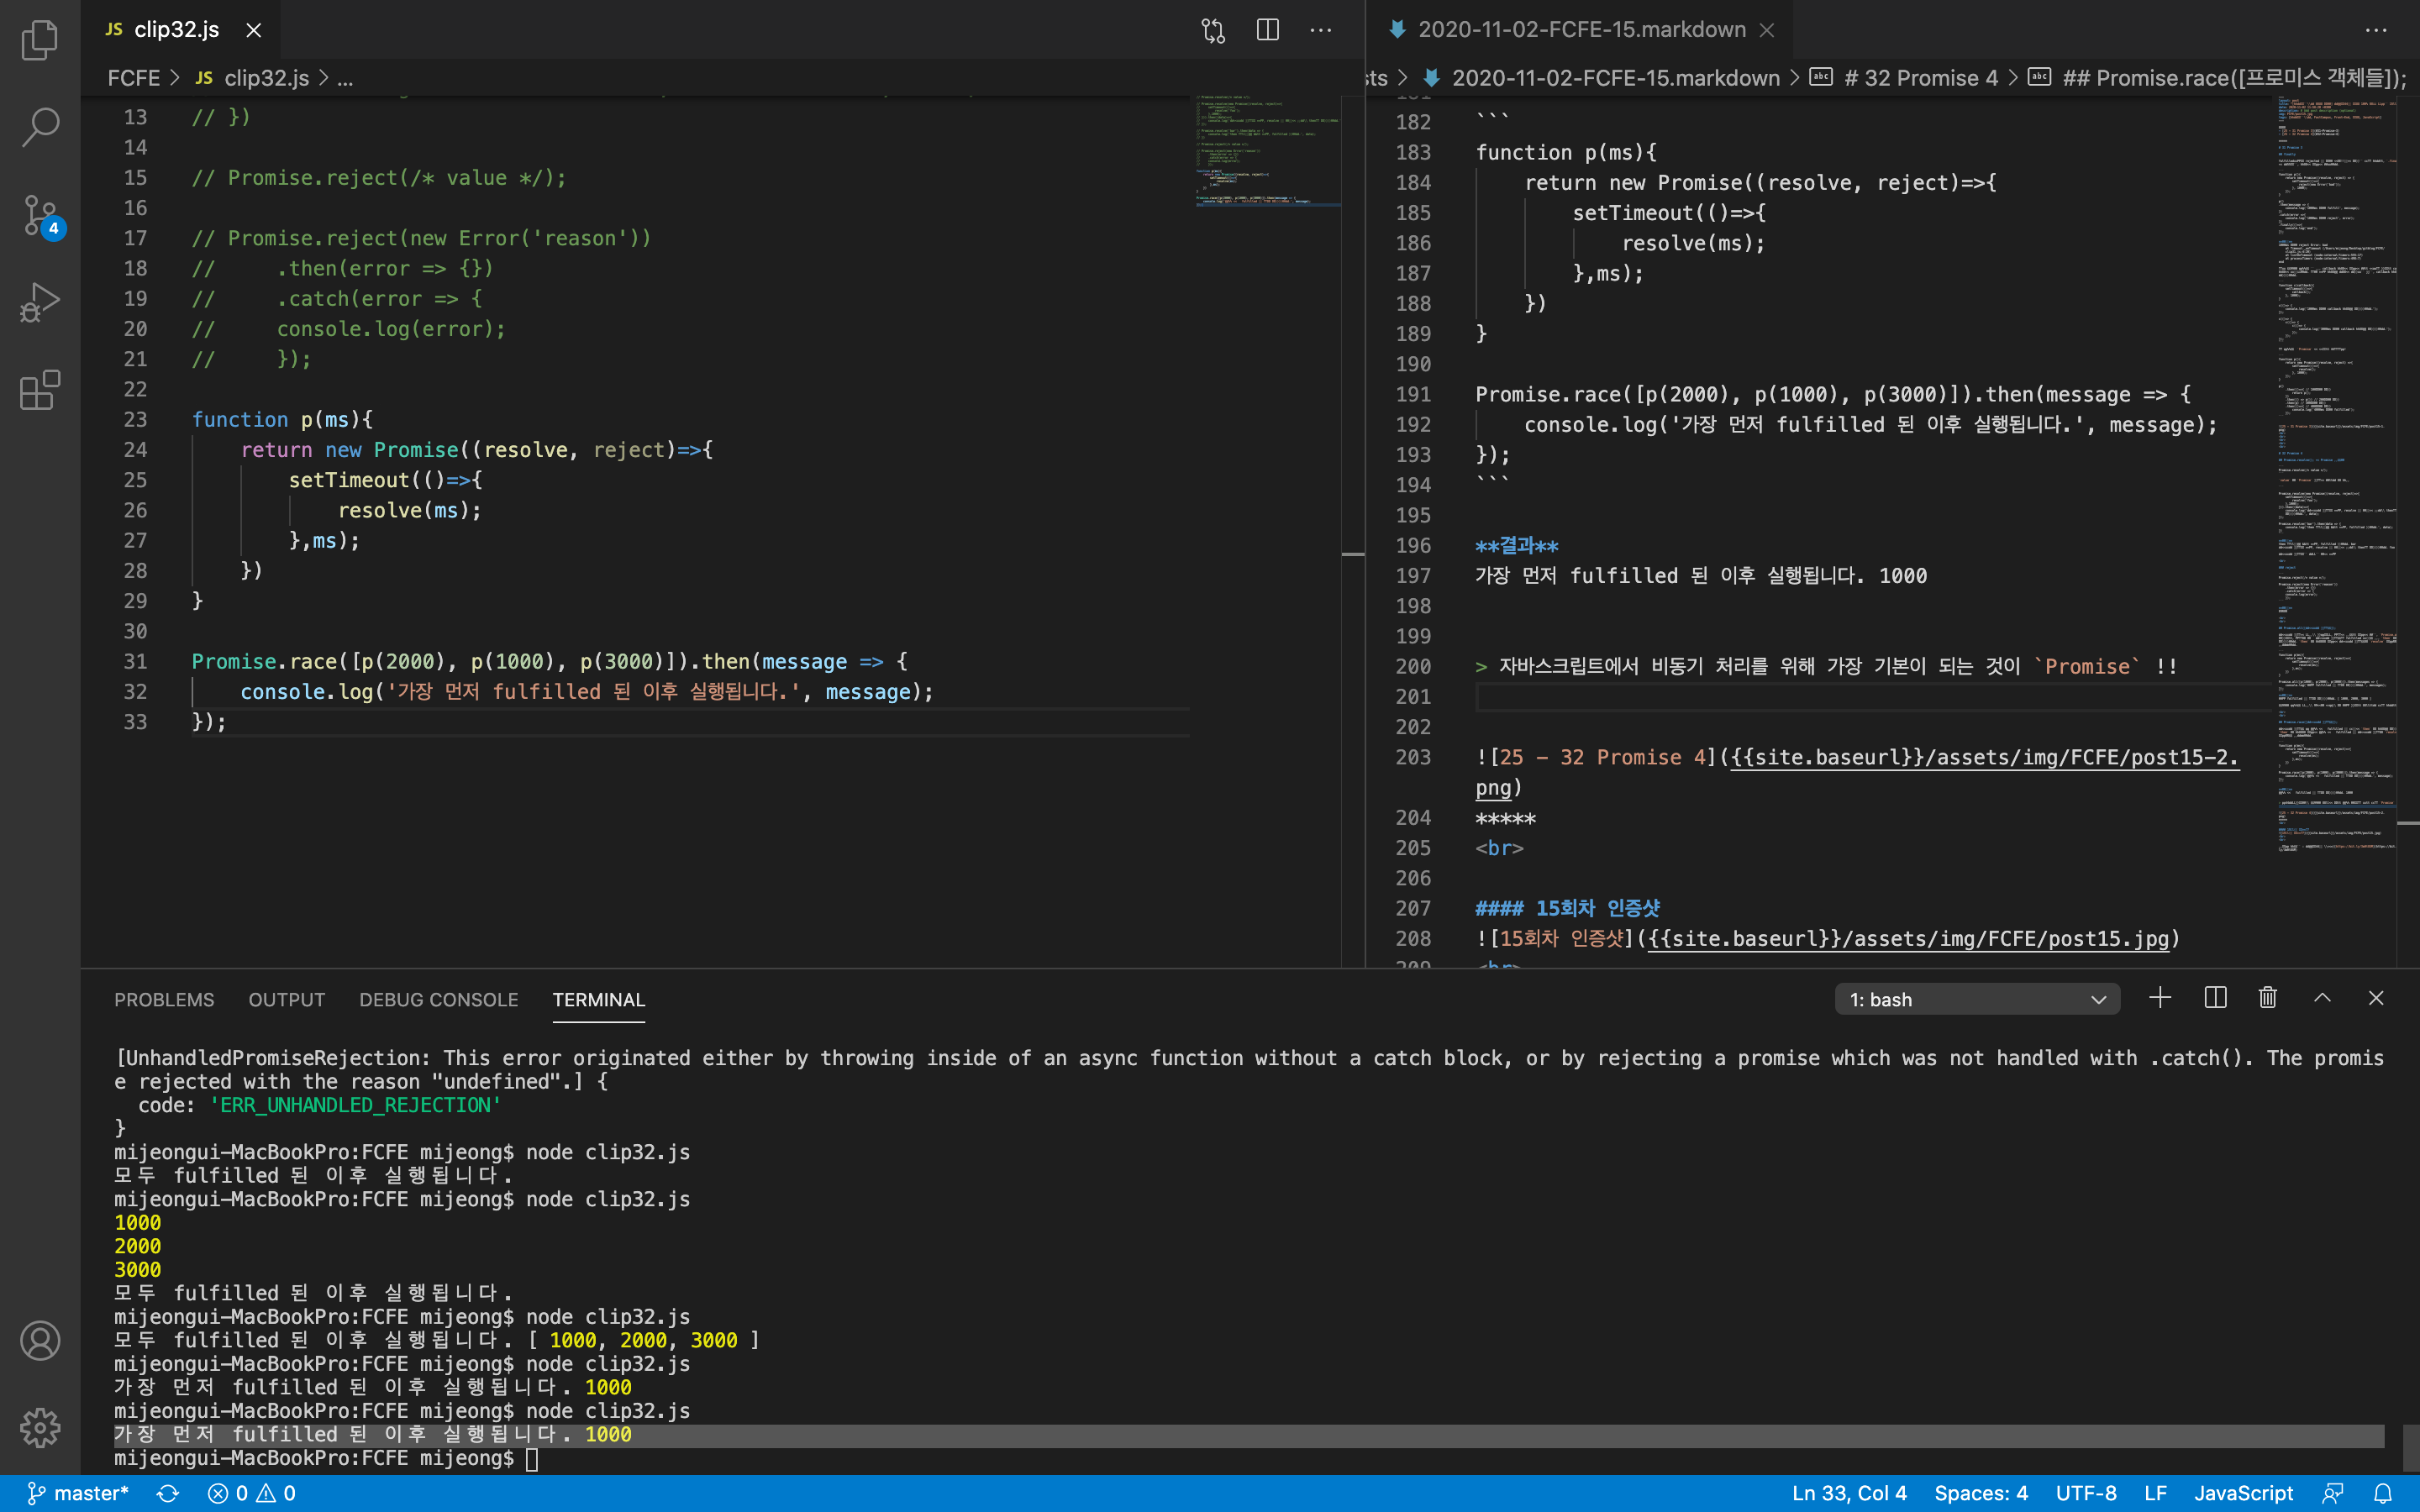The width and height of the screenshot is (2420, 1512).
Task: Open the Extensions view
Action: click(x=40, y=390)
